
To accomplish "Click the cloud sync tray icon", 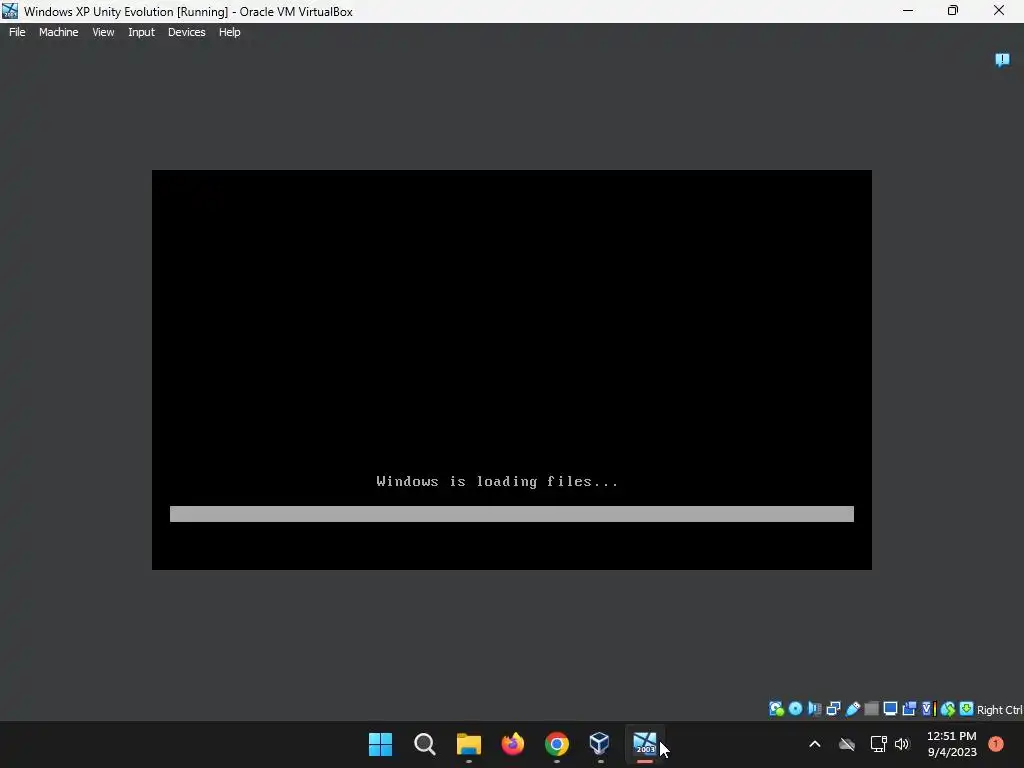I will click(x=847, y=744).
